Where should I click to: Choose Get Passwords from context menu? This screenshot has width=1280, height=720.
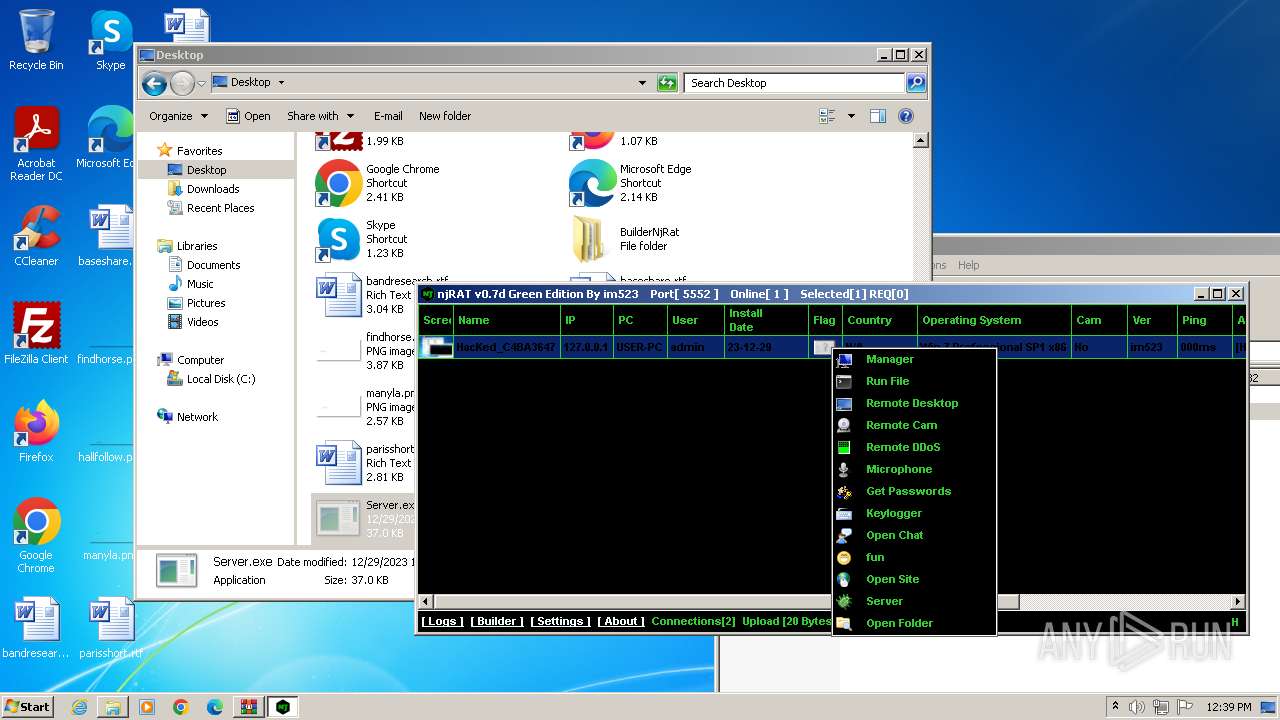coord(908,491)
